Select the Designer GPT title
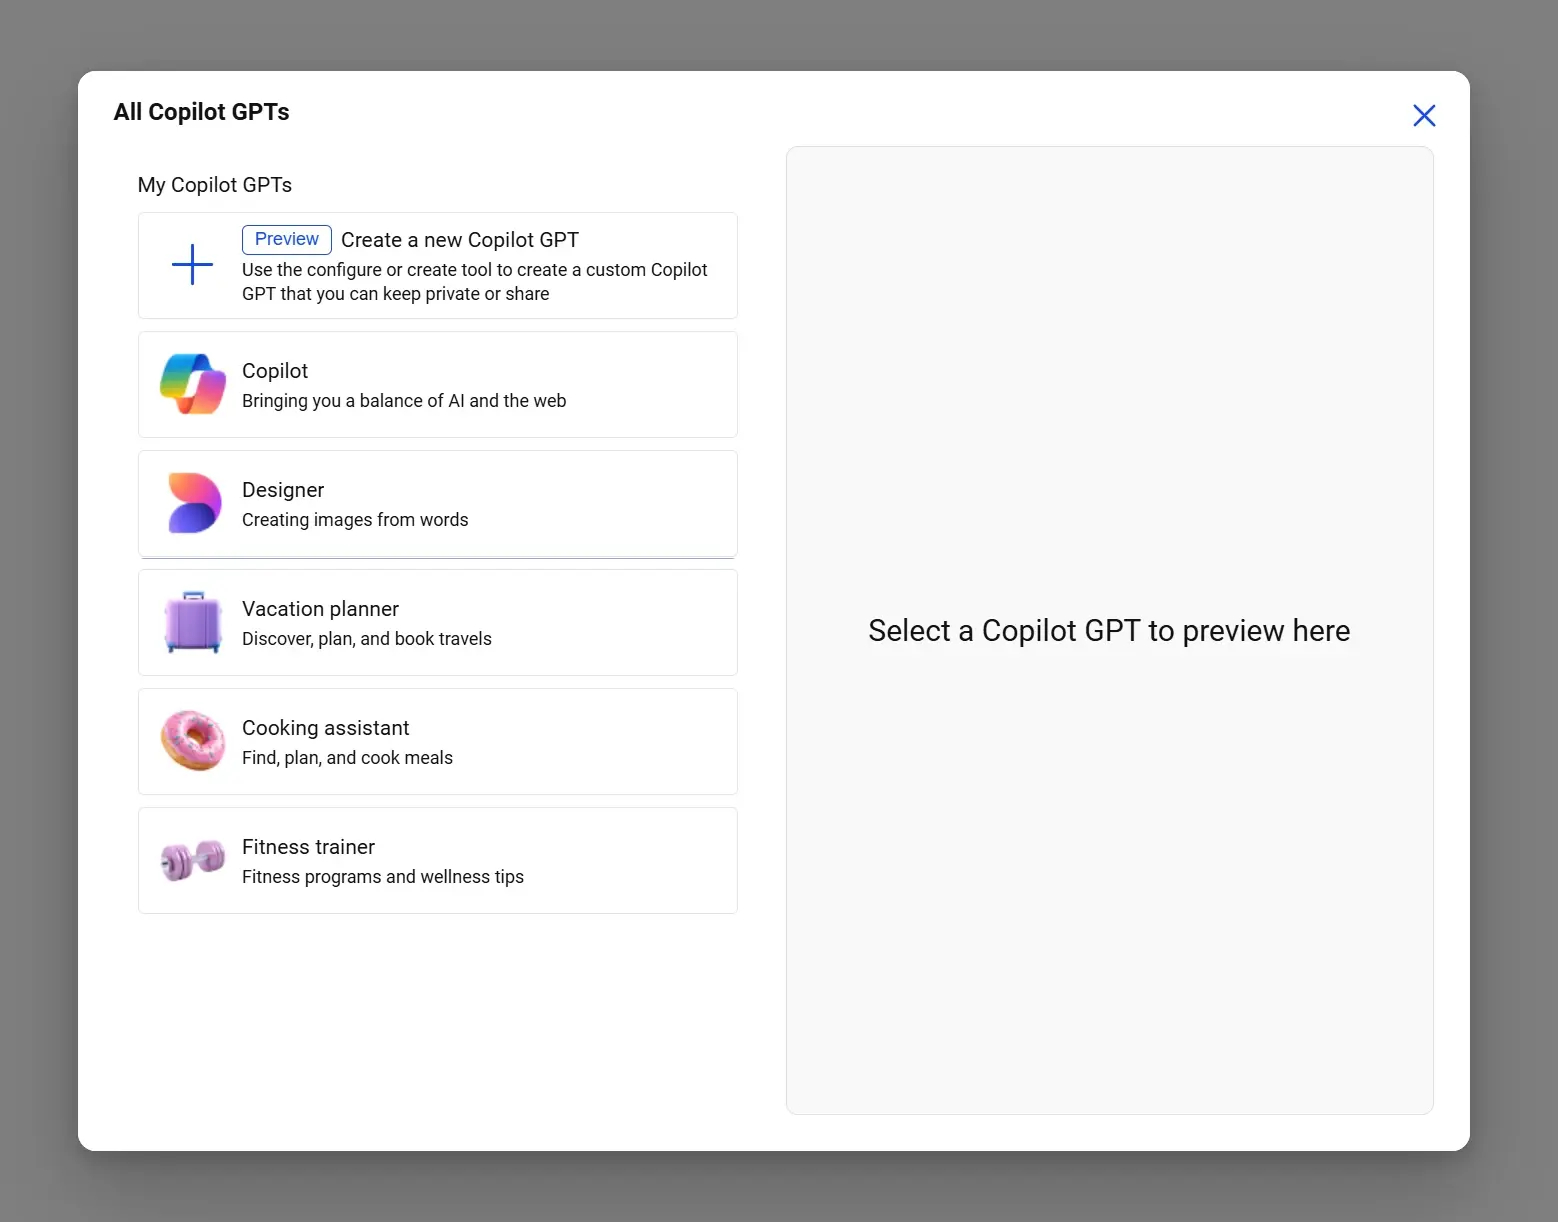 (x=283, y=490)
